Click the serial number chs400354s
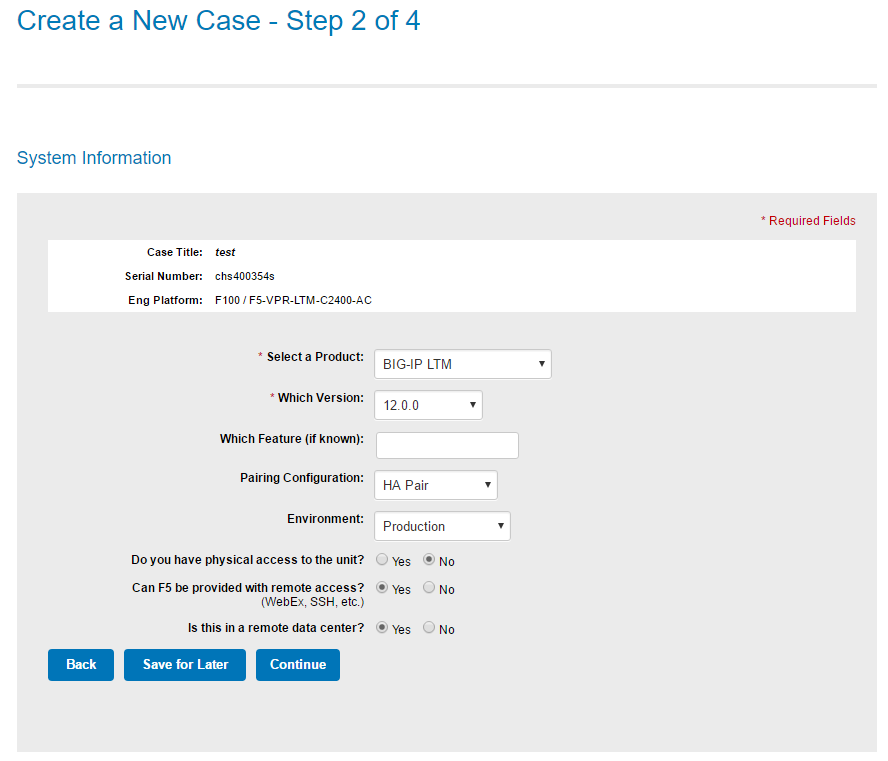888x761 pixels. click(x=245, y=276)
